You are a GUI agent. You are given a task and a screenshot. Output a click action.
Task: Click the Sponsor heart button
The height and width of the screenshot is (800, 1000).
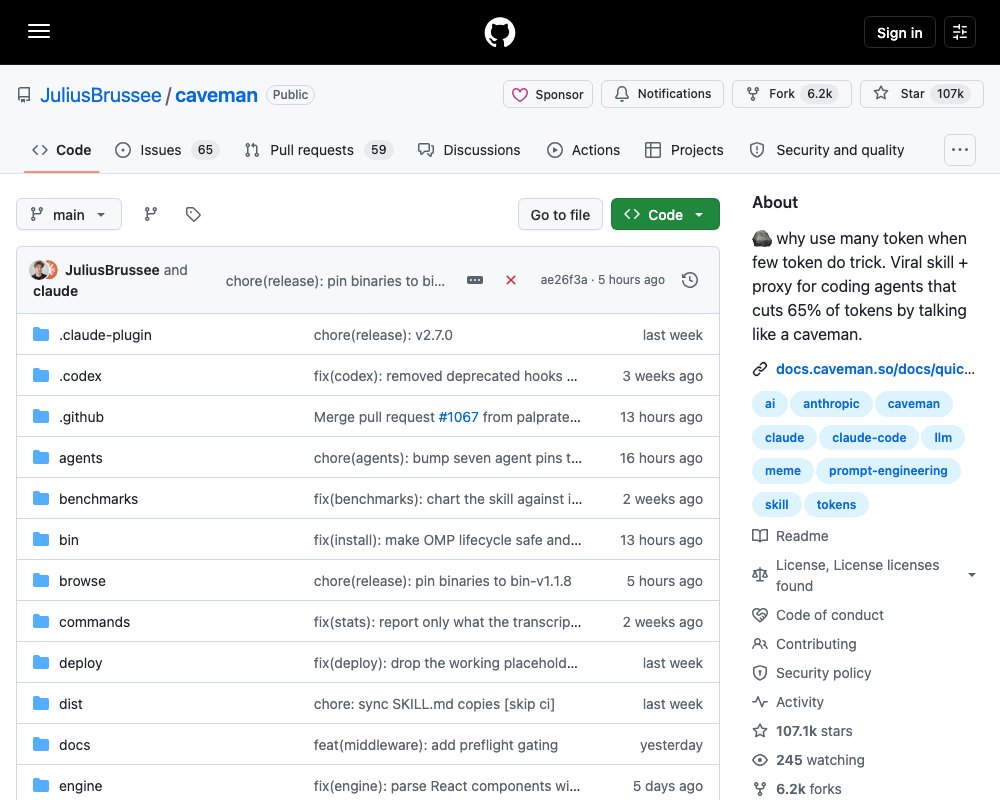pos(548,94)
